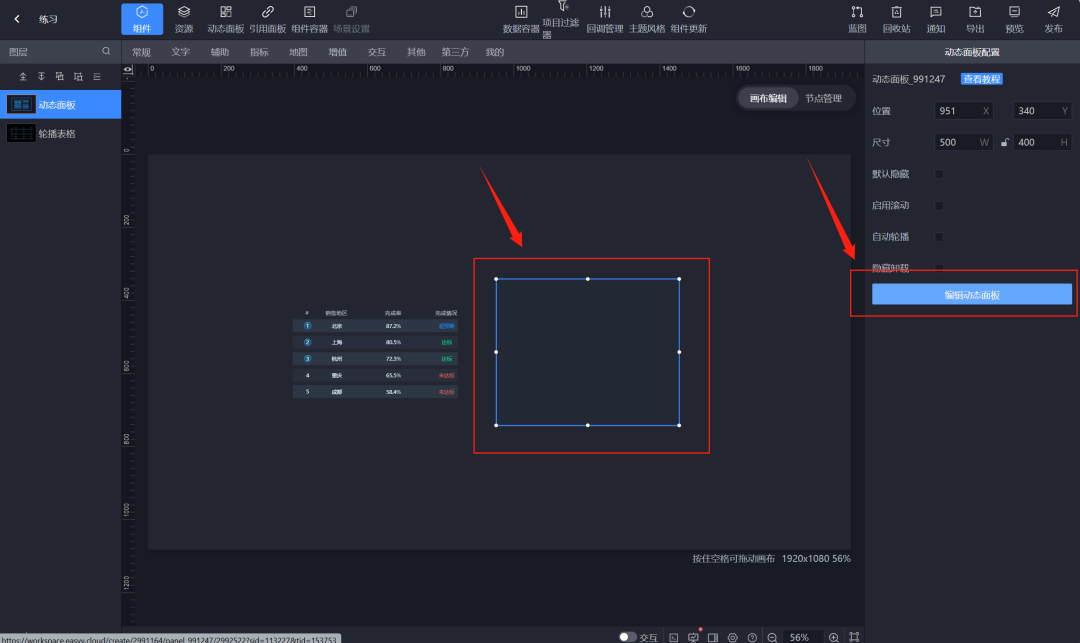Viewport: 1080px width, 643px height.
Task: Open the 预览 preview
Action: pos(1014,19)
